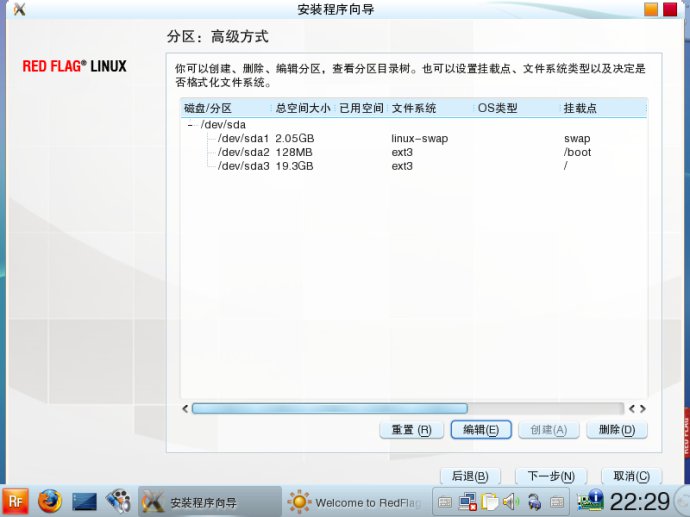Click the clipboard notes tray icon
The height and width of the screenshot is (517, 690).
pos(489,501)
